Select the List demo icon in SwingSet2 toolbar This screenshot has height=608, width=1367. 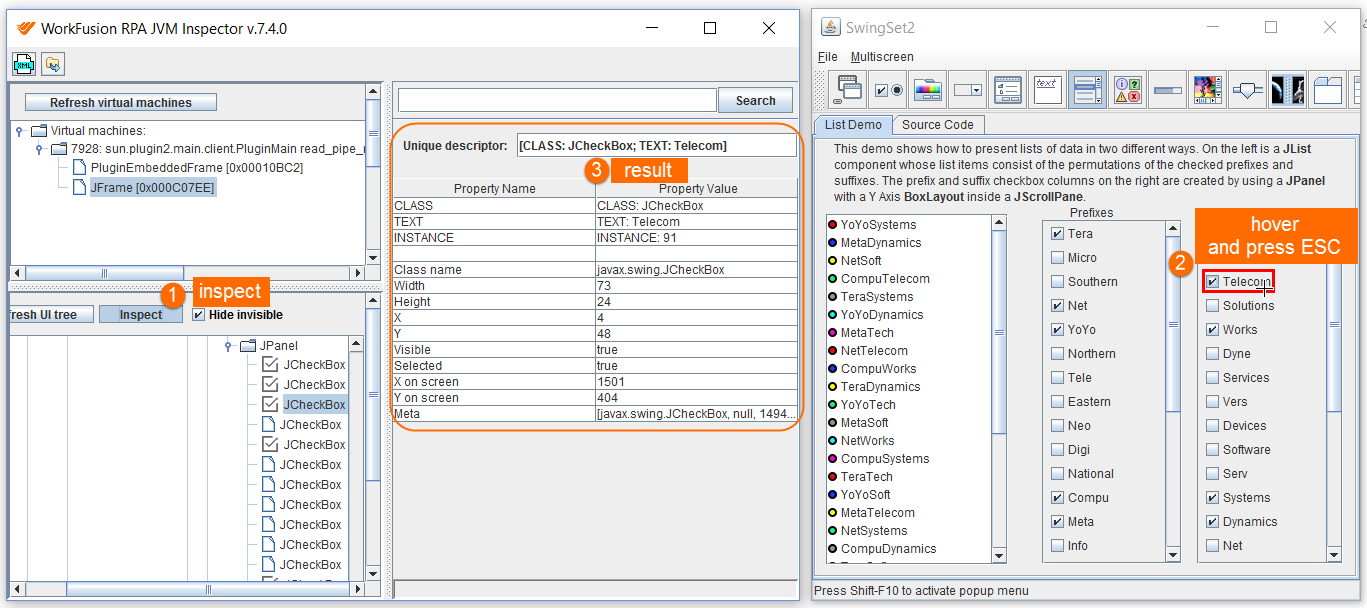tap(1088, 90)
